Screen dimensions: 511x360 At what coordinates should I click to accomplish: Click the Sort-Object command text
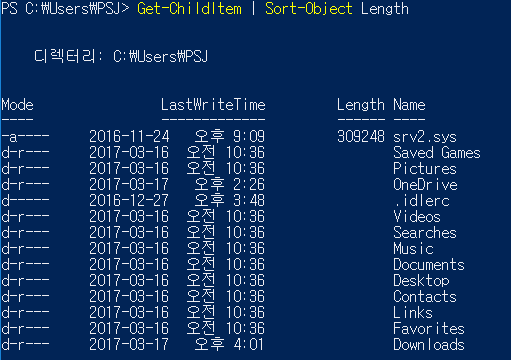click(x=308, y=9)
